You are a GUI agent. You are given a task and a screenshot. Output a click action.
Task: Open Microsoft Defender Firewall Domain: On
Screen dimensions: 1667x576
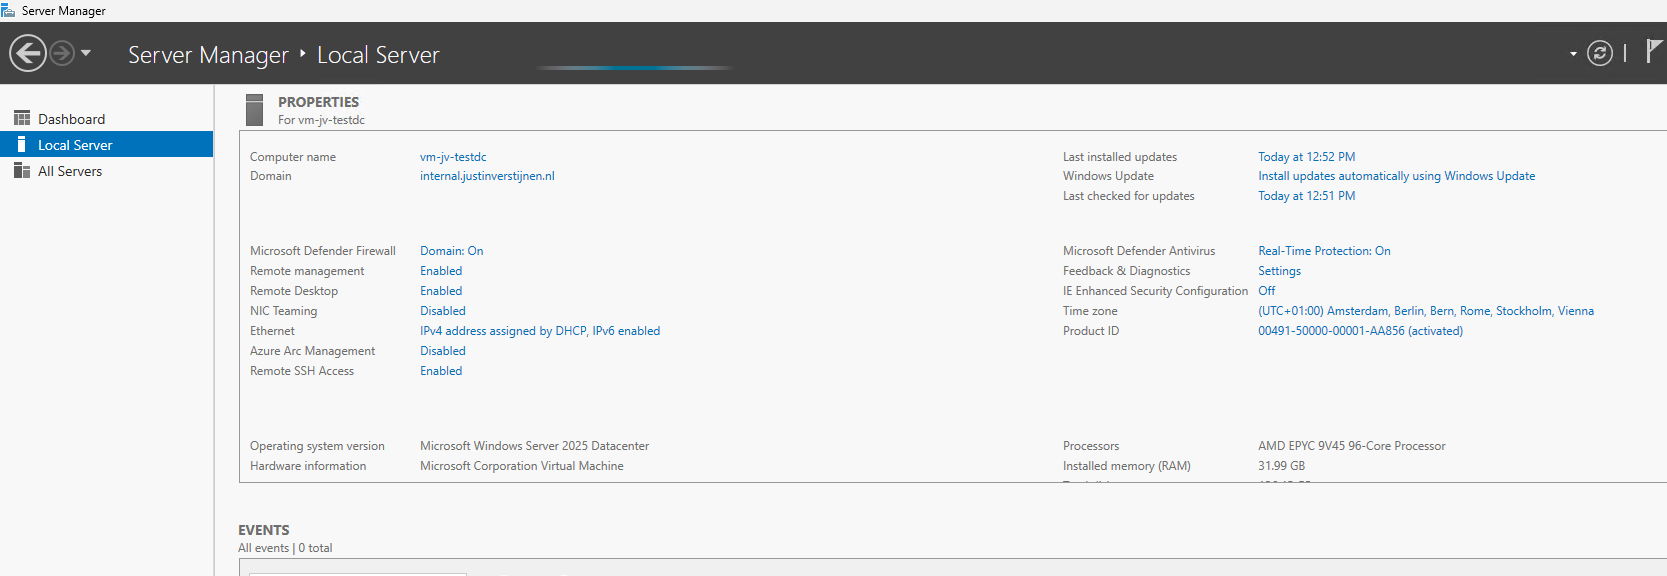coord(451,251)
